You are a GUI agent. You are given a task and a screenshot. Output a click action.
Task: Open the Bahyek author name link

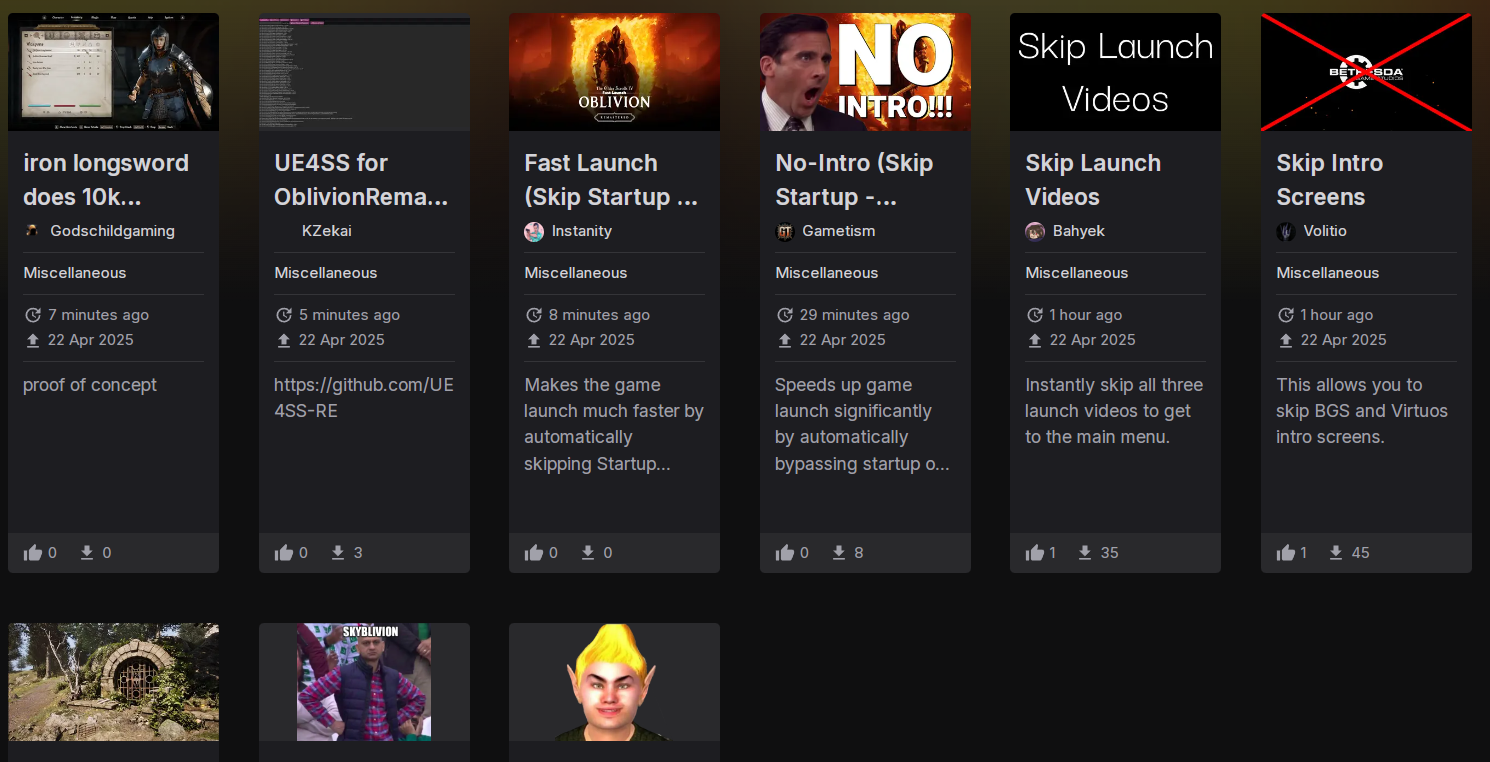tap(1078, 231)
